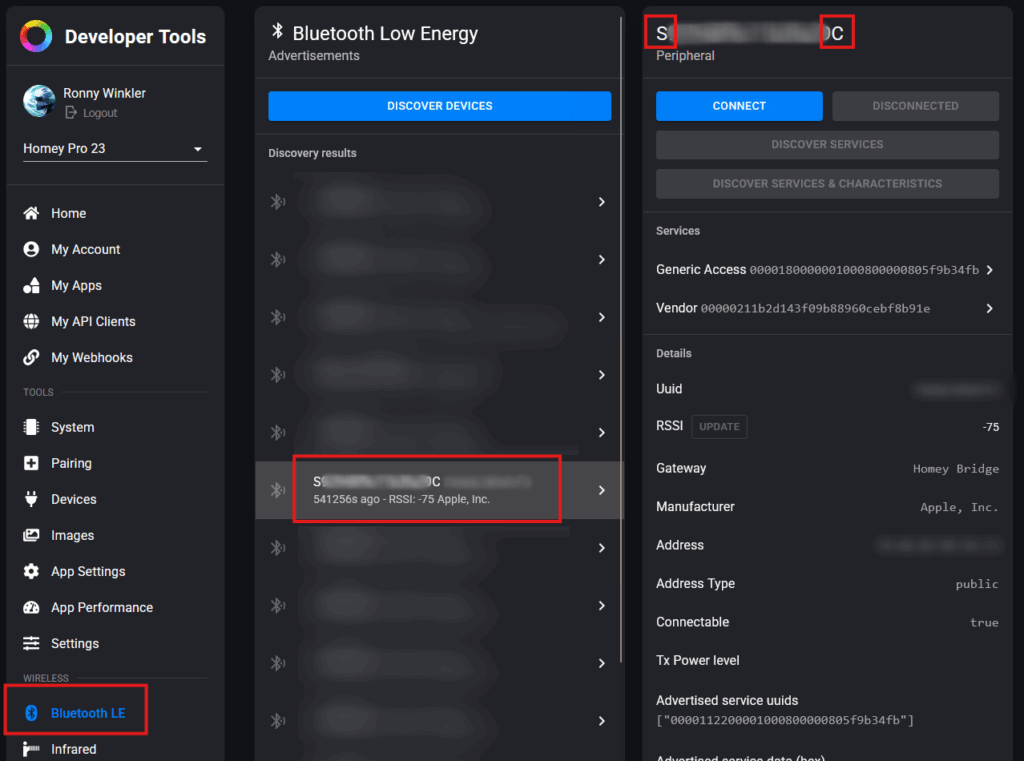Open the Images tool
This screenshot has height=761, width=1024.
coord(72,535)
